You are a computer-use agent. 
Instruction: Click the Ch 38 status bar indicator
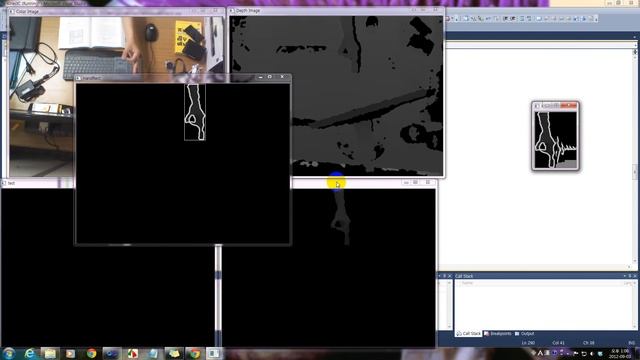(589, 343)
